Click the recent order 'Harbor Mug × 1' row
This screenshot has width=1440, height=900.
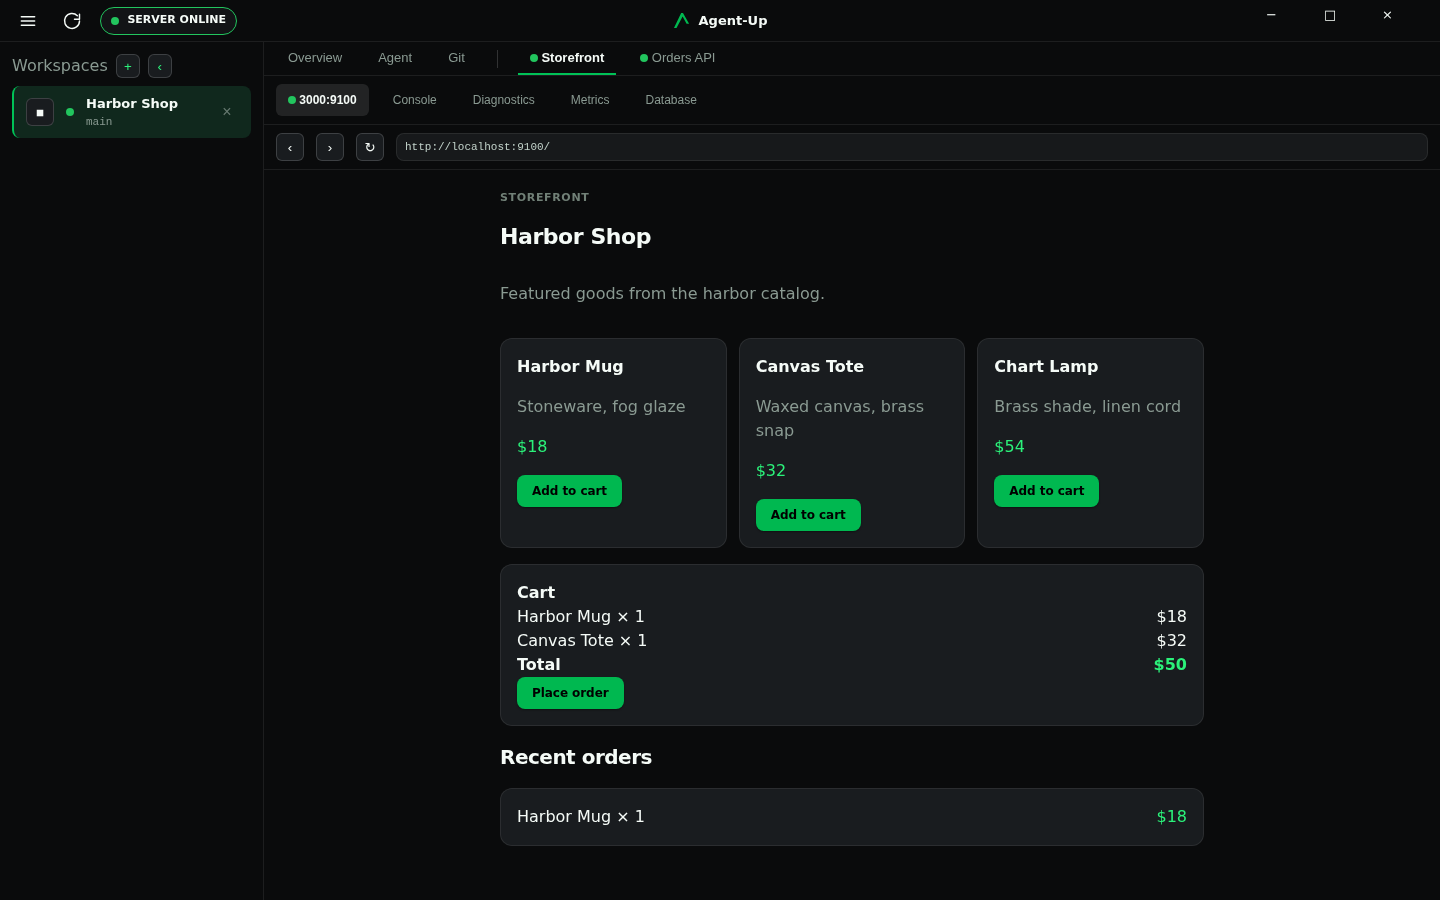852,817
